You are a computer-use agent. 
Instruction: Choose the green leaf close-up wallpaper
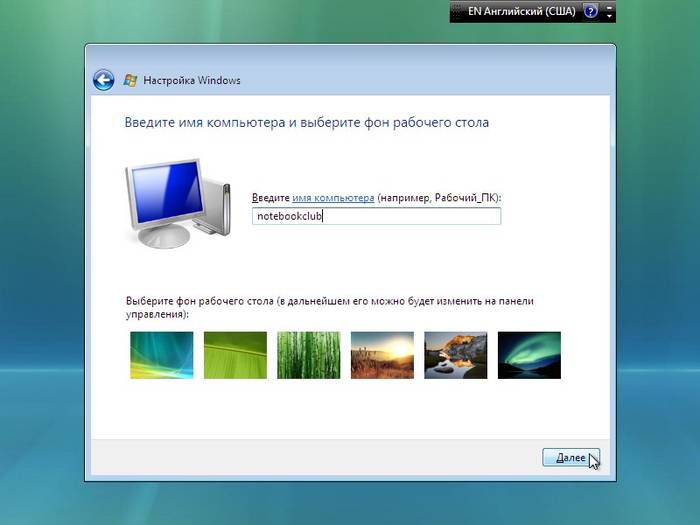[x=235, y=355]
